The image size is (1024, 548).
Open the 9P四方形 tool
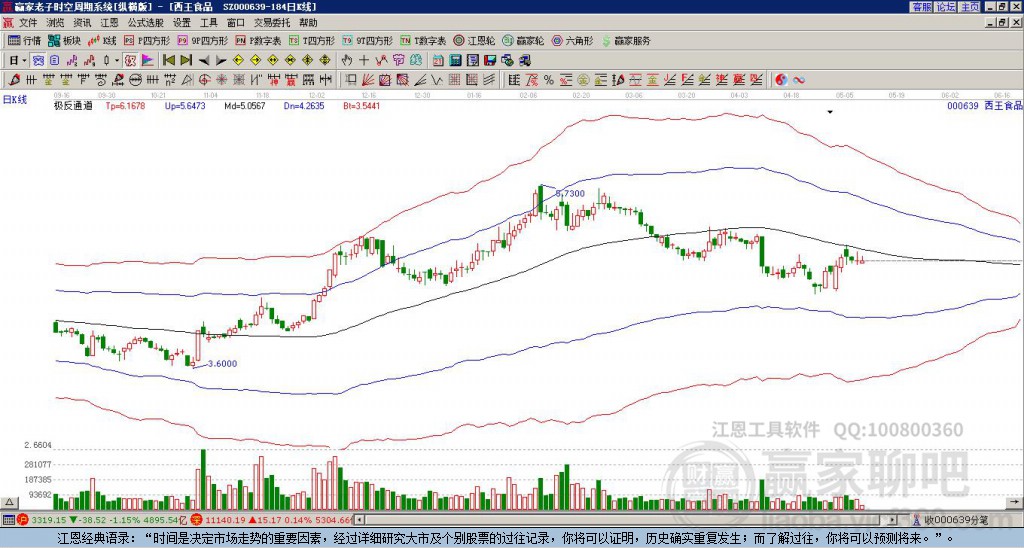tap(202, 40)
